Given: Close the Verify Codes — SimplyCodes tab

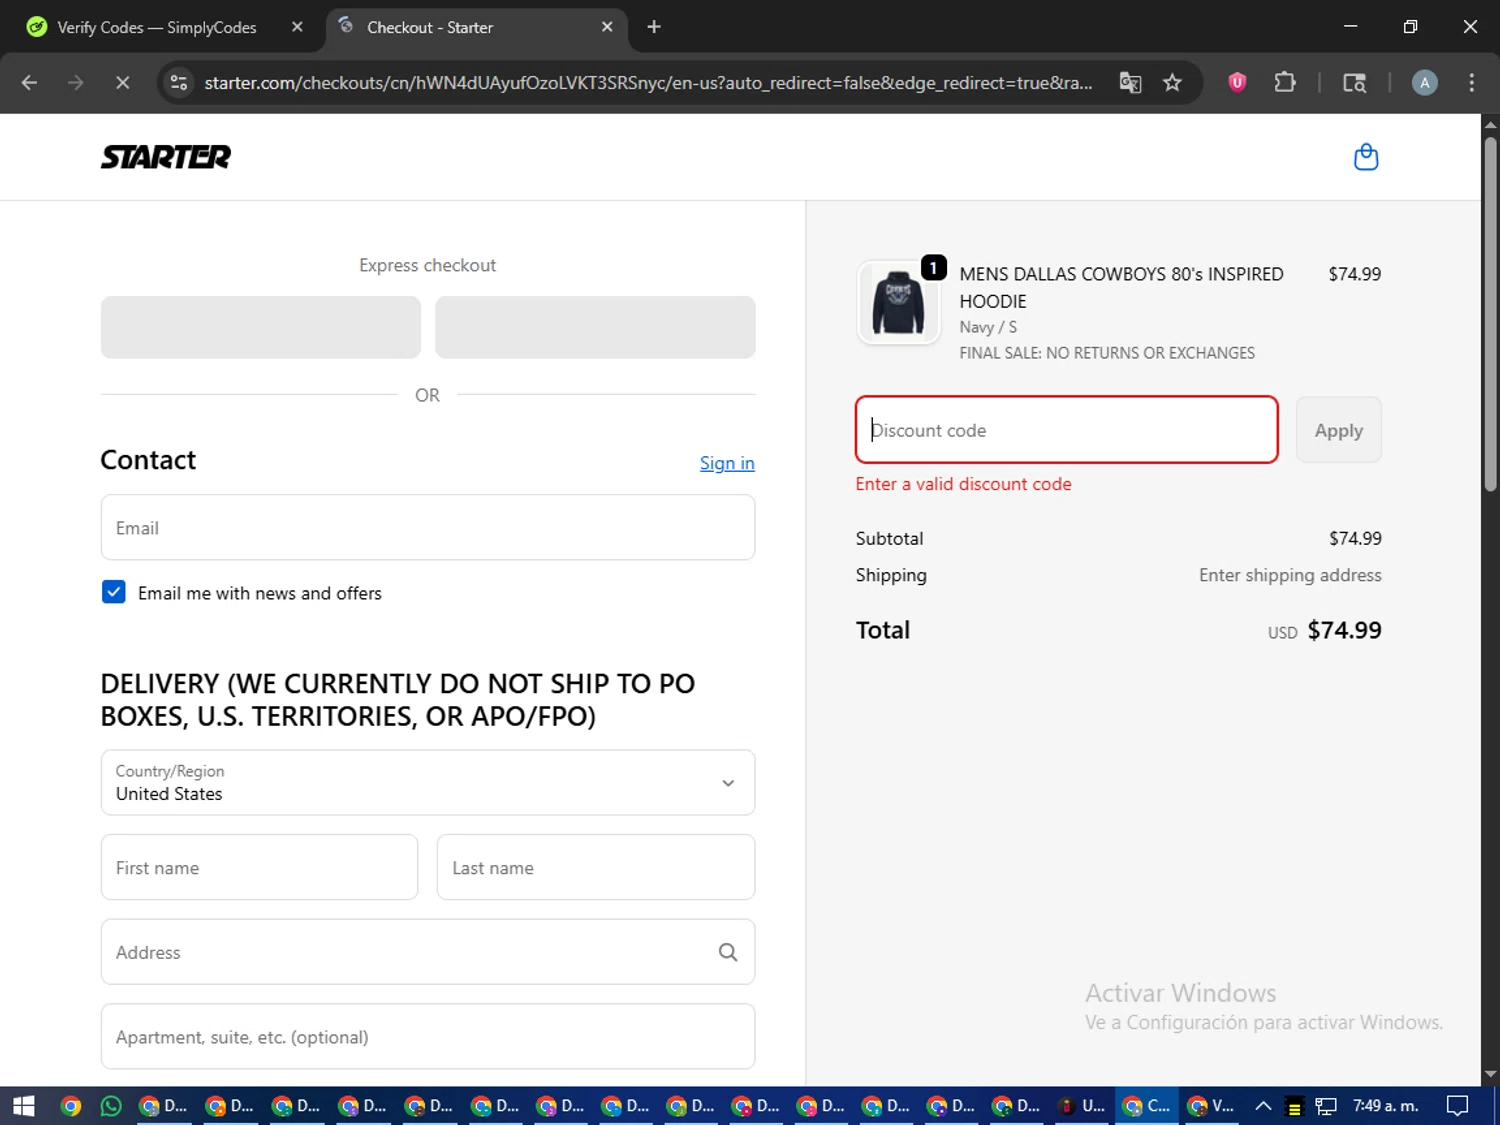Looking at the screenshot, I should tap(297, 27).
